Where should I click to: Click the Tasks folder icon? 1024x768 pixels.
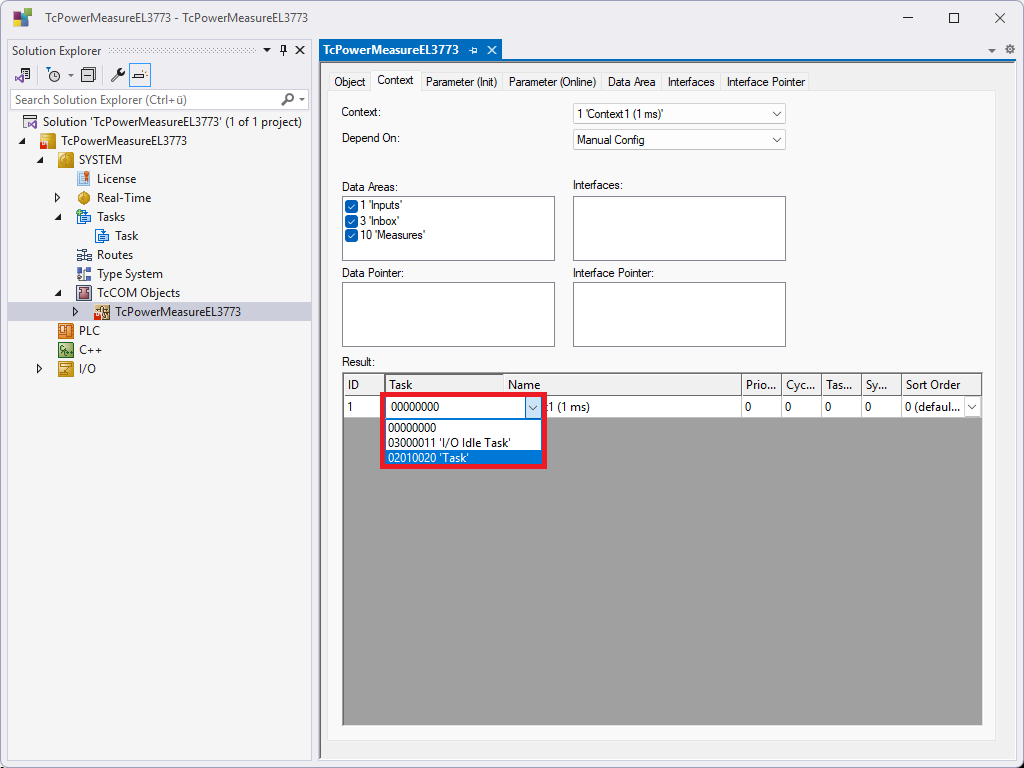[x=84, y=216]
